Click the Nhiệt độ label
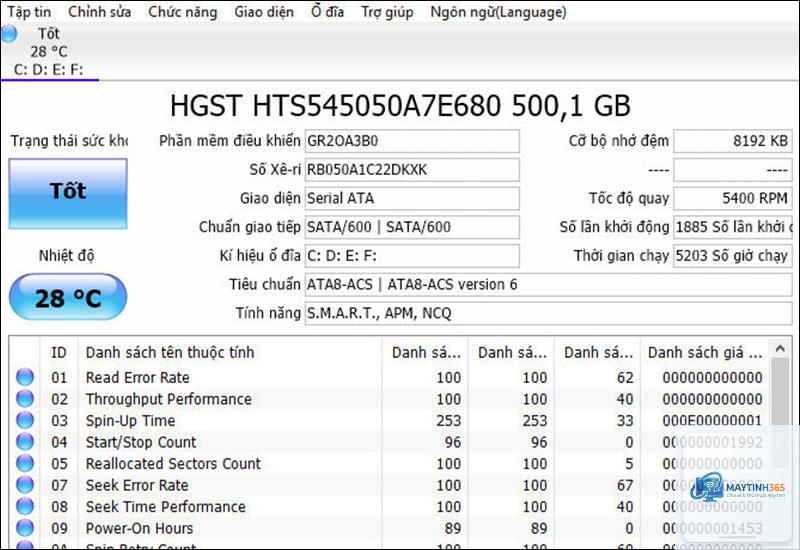The height and width of the screenshot is (550, 800). pyautogui.click(x=66, y=255)
